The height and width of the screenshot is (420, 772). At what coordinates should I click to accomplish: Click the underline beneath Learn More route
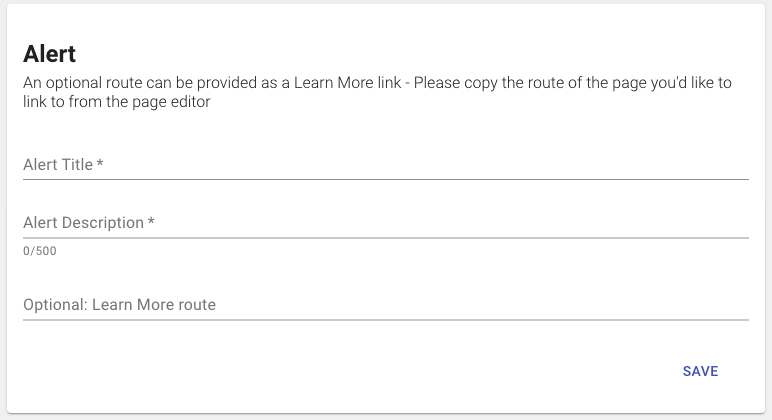click(x=386, y=320)
